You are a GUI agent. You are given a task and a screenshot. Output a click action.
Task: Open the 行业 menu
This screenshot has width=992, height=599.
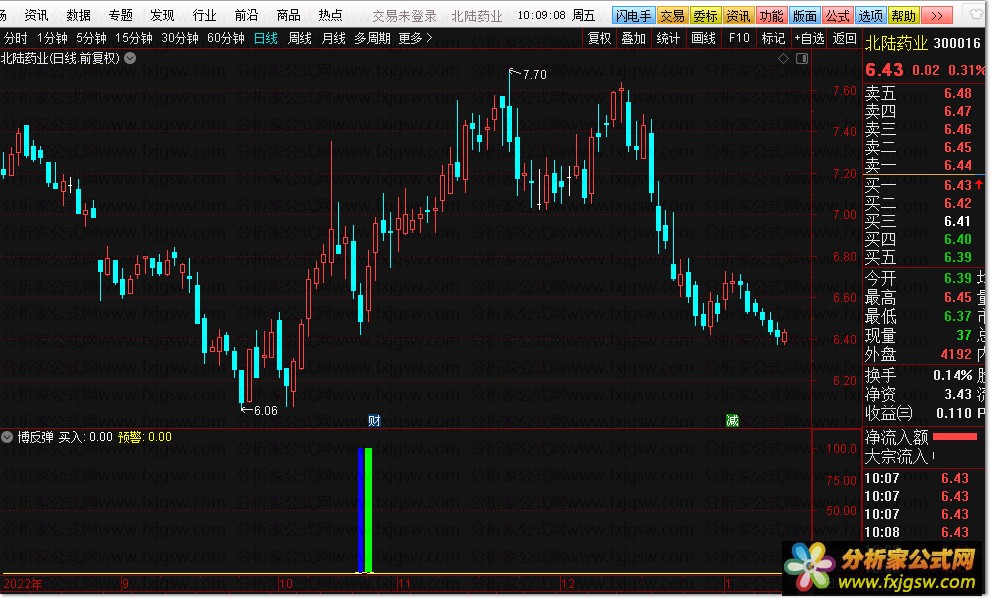tap(204, 15)
